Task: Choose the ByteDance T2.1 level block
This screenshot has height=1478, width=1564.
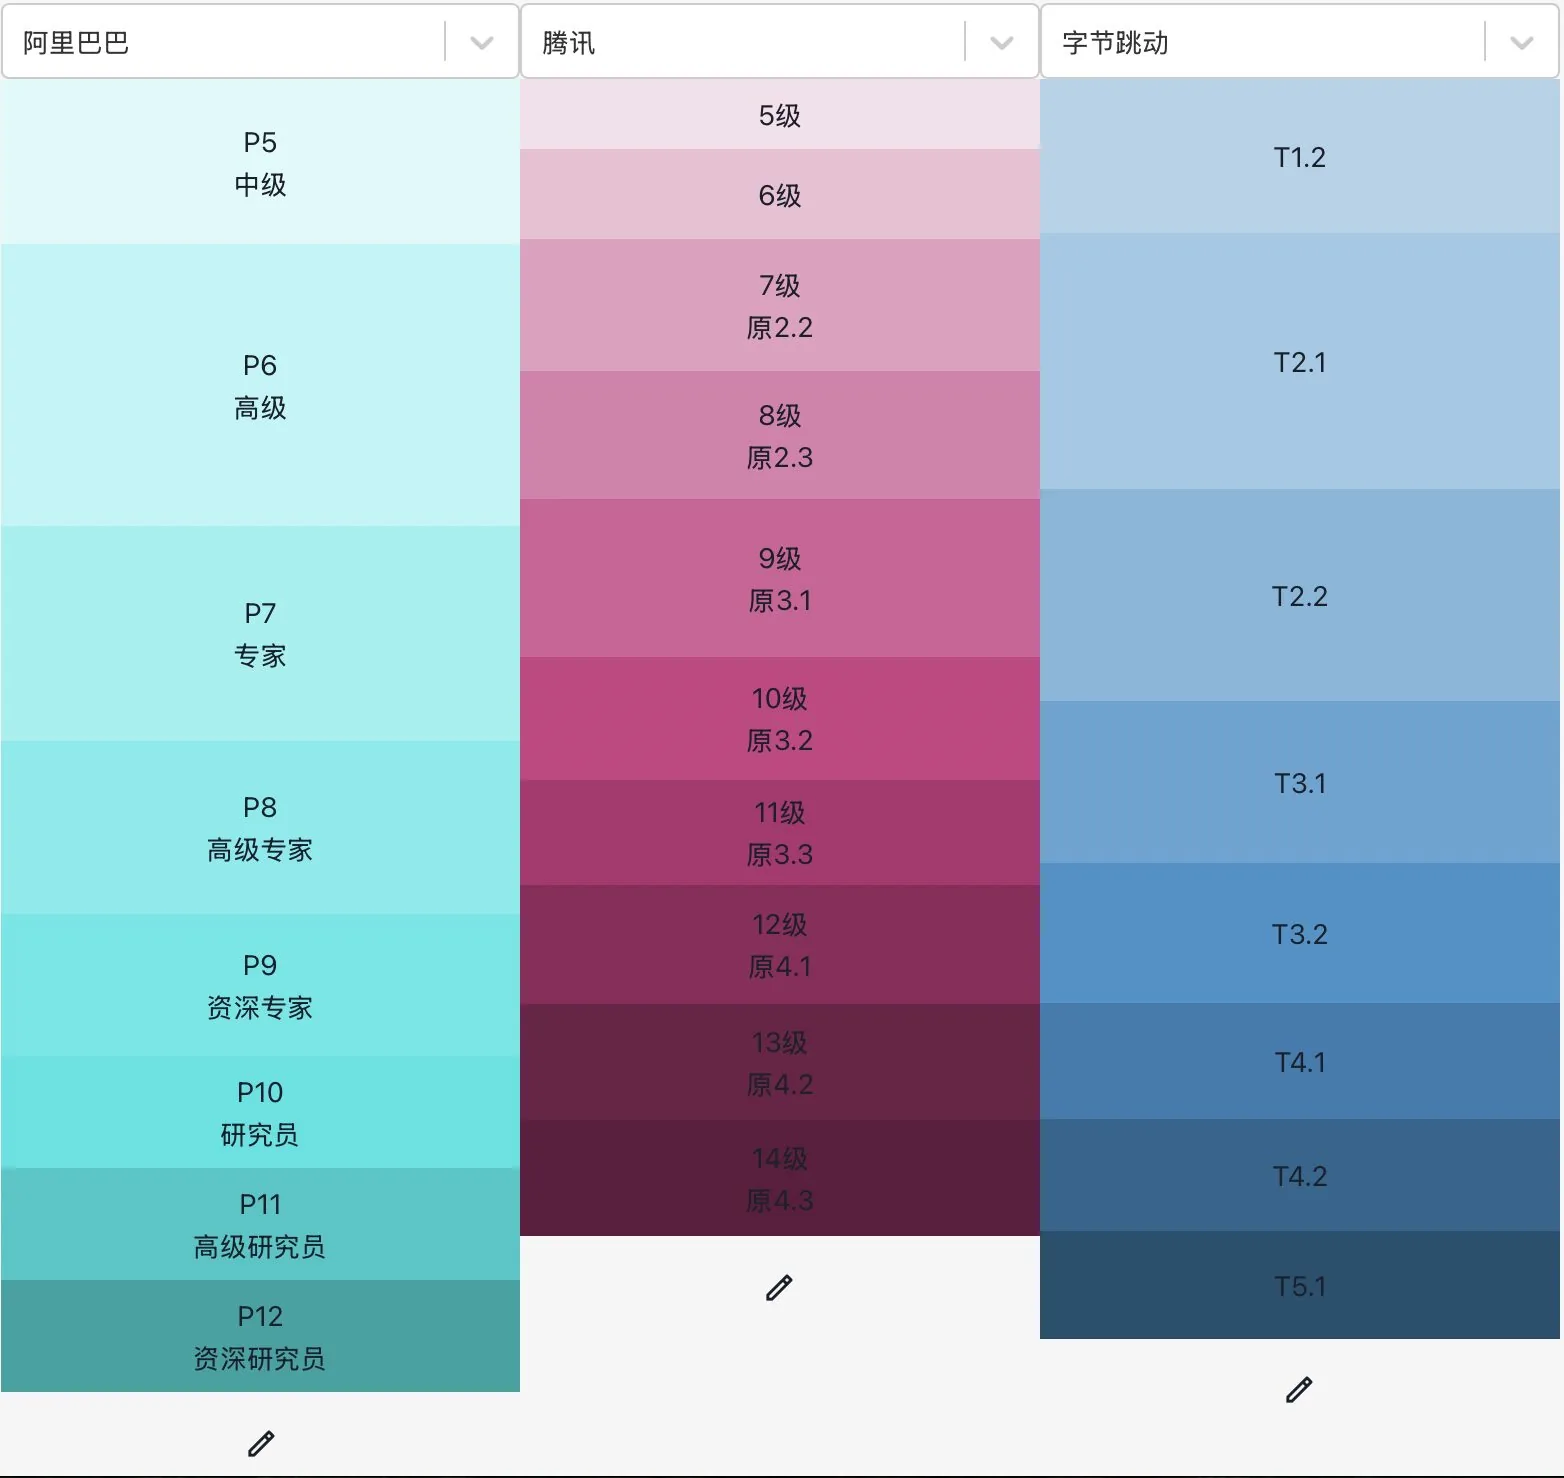Action: coord(1300,361)
